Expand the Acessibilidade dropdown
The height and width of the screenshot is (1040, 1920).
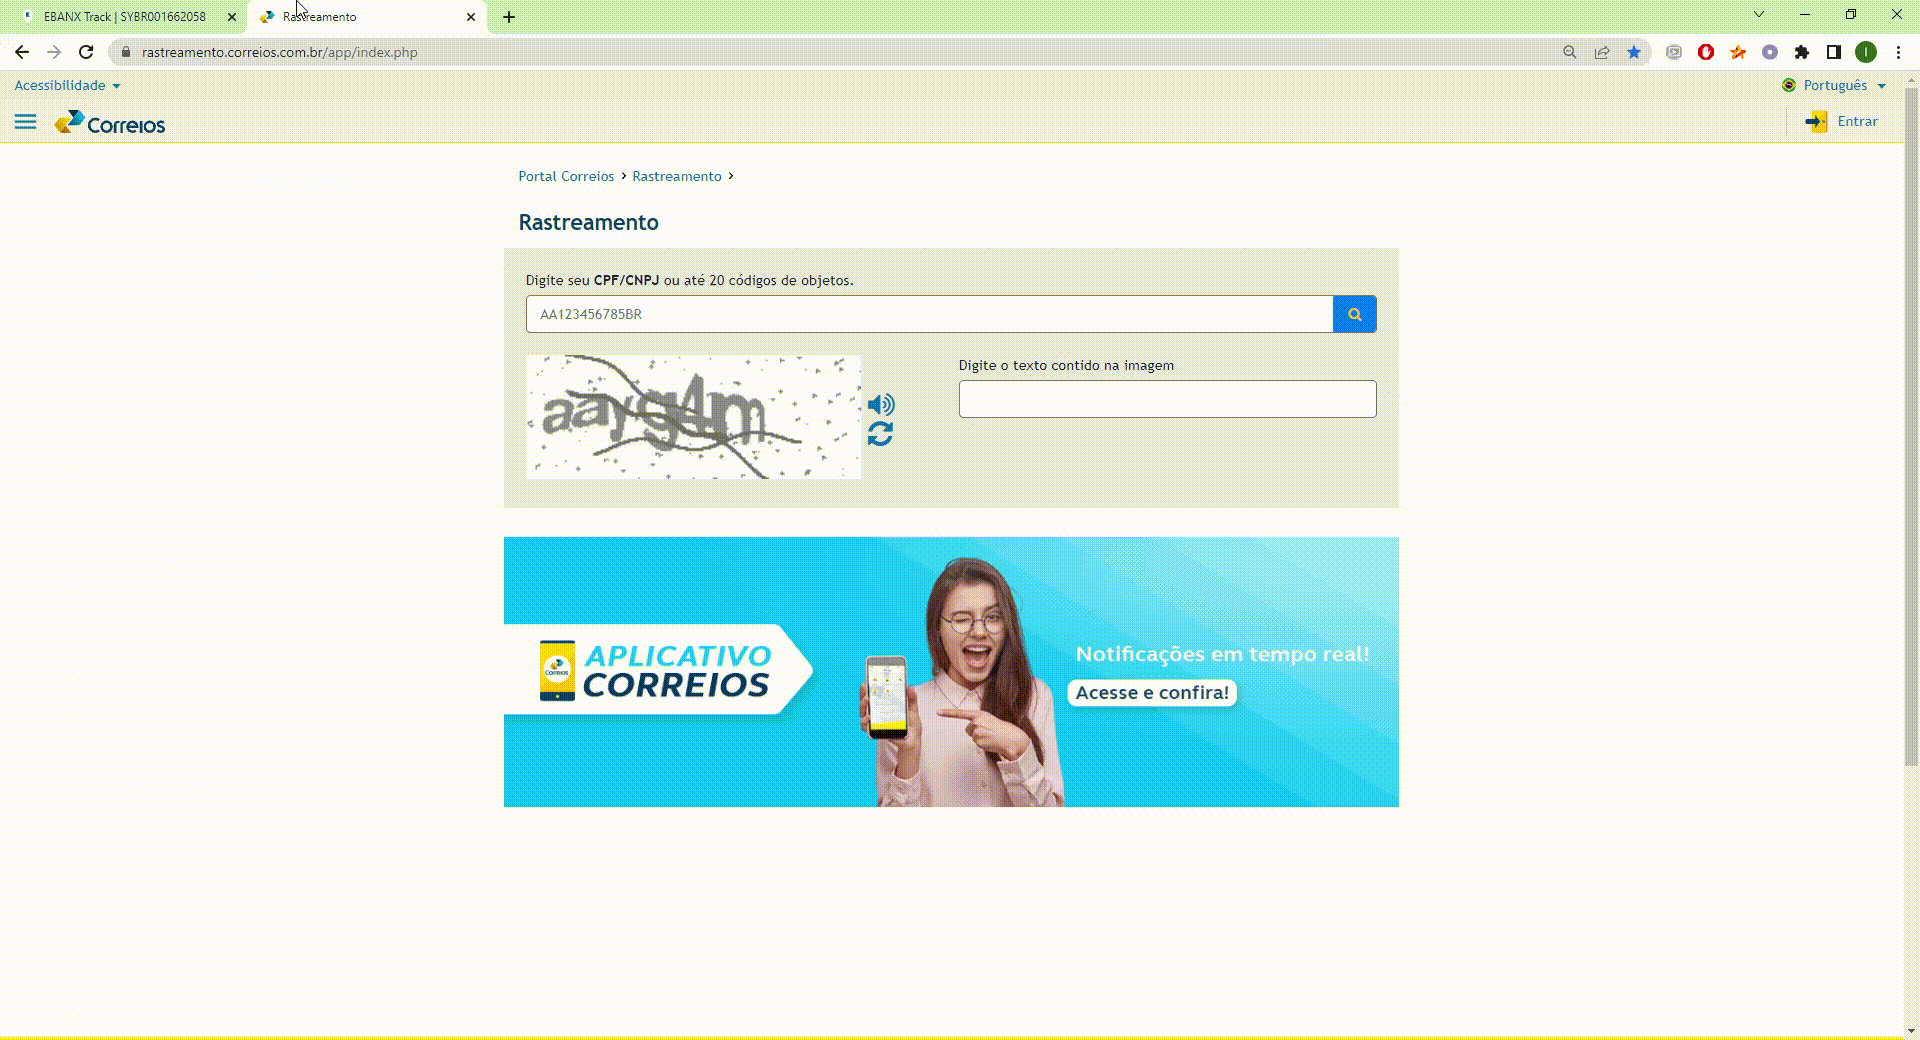tap(67, 85)
